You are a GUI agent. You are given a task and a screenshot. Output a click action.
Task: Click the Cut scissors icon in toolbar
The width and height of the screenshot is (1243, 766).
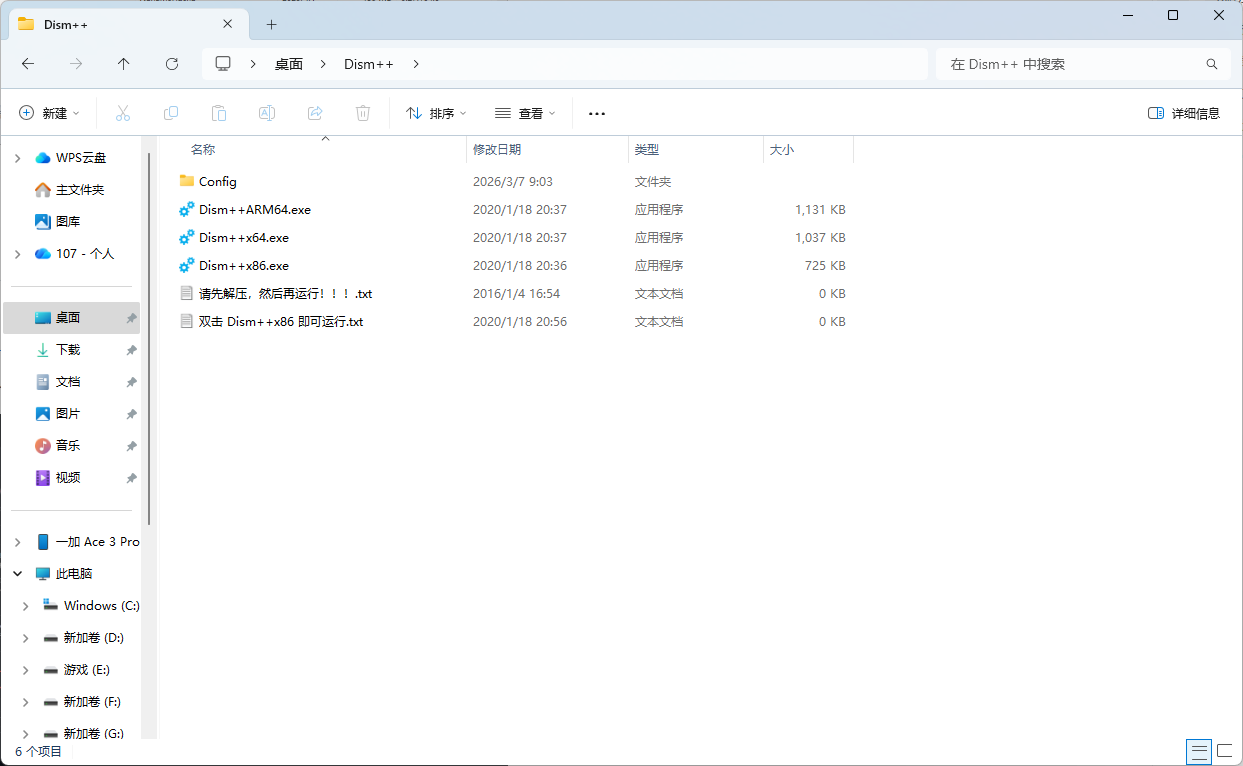[123, 114]
